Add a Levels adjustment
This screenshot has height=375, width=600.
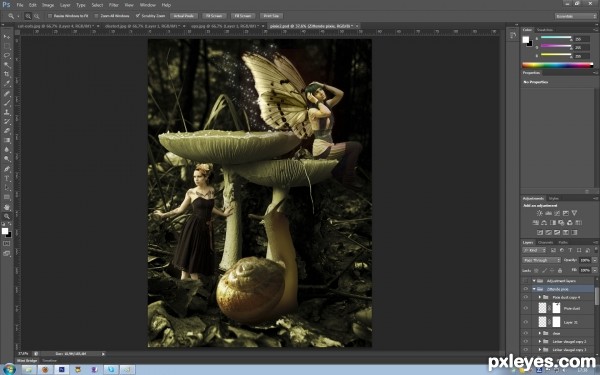[x=548, y=213]
